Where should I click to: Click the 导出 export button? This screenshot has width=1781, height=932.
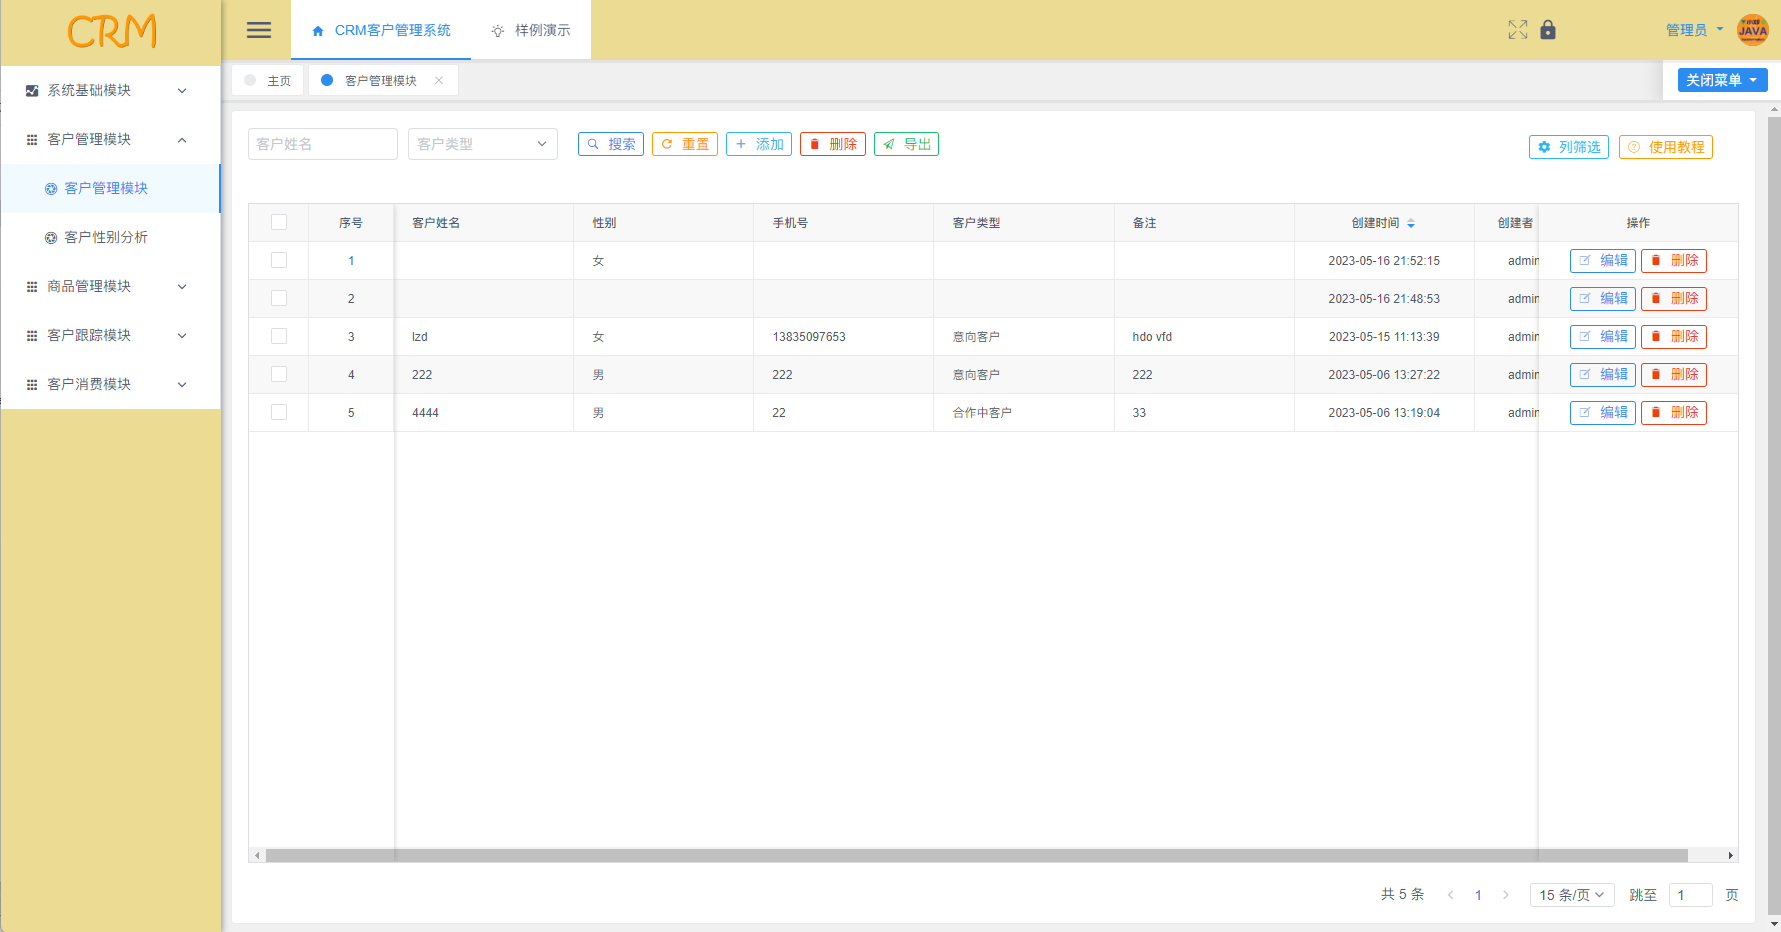pos(906,144)
